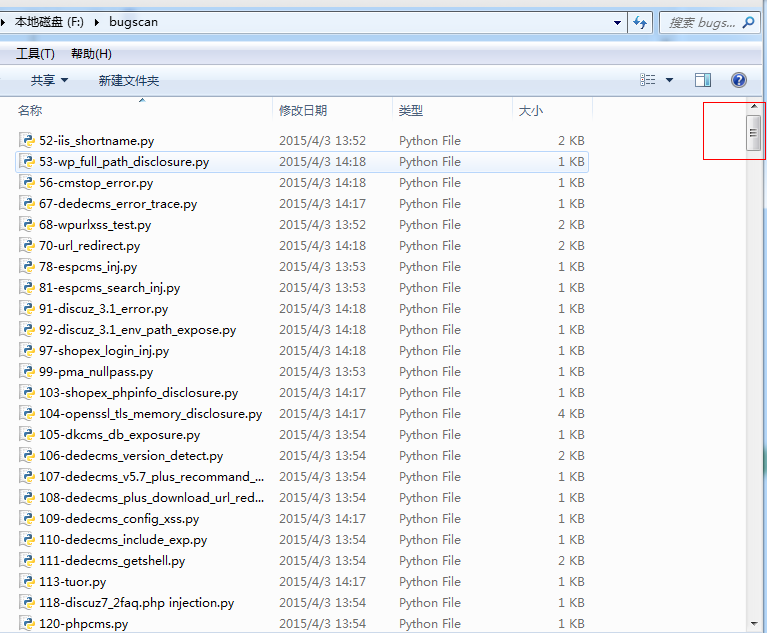This screenshot has width=767, height=633.
Task: Click the scrollbar up arrow
Action: click(754, 106)
